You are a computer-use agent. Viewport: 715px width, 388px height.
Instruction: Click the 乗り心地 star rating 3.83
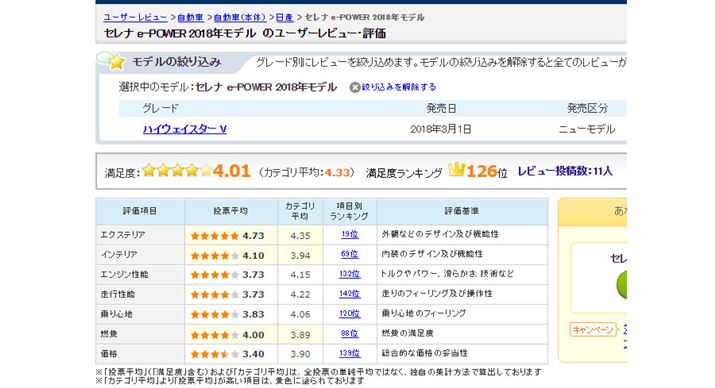coord(228,315)
